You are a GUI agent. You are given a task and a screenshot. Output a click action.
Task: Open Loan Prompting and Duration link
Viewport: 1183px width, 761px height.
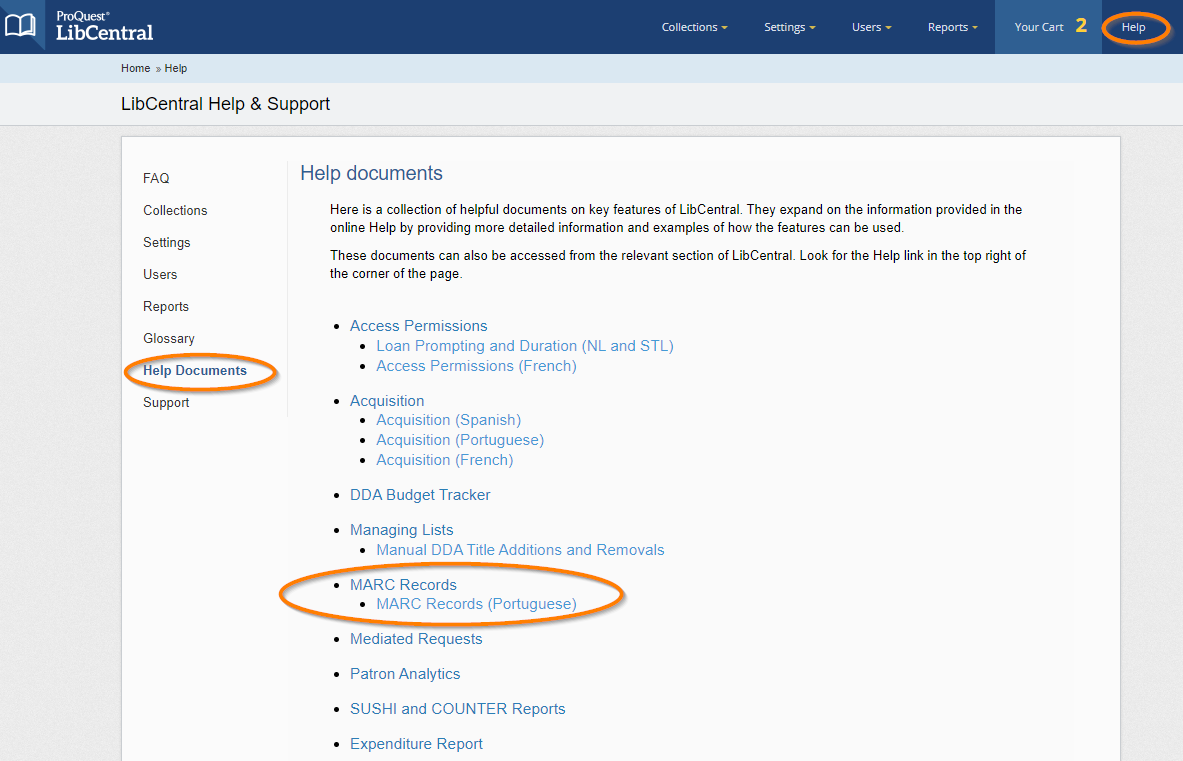tap(524, 346)
